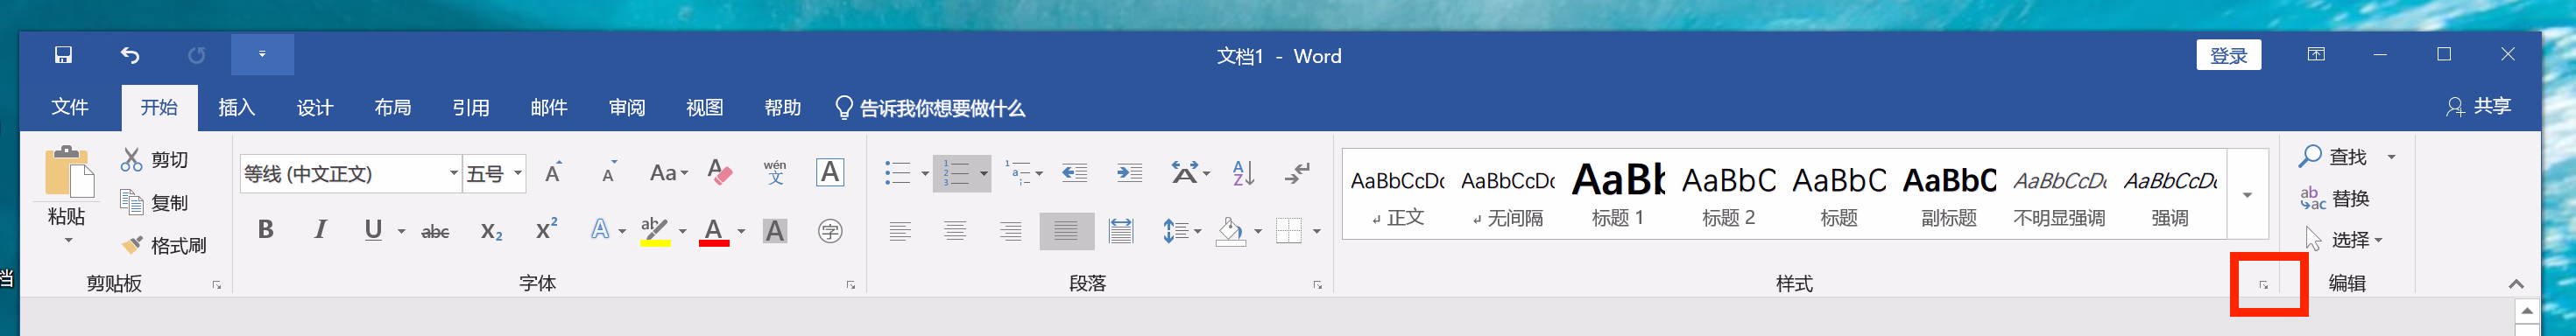Click the Increase Indent icon

(1129, 173)
